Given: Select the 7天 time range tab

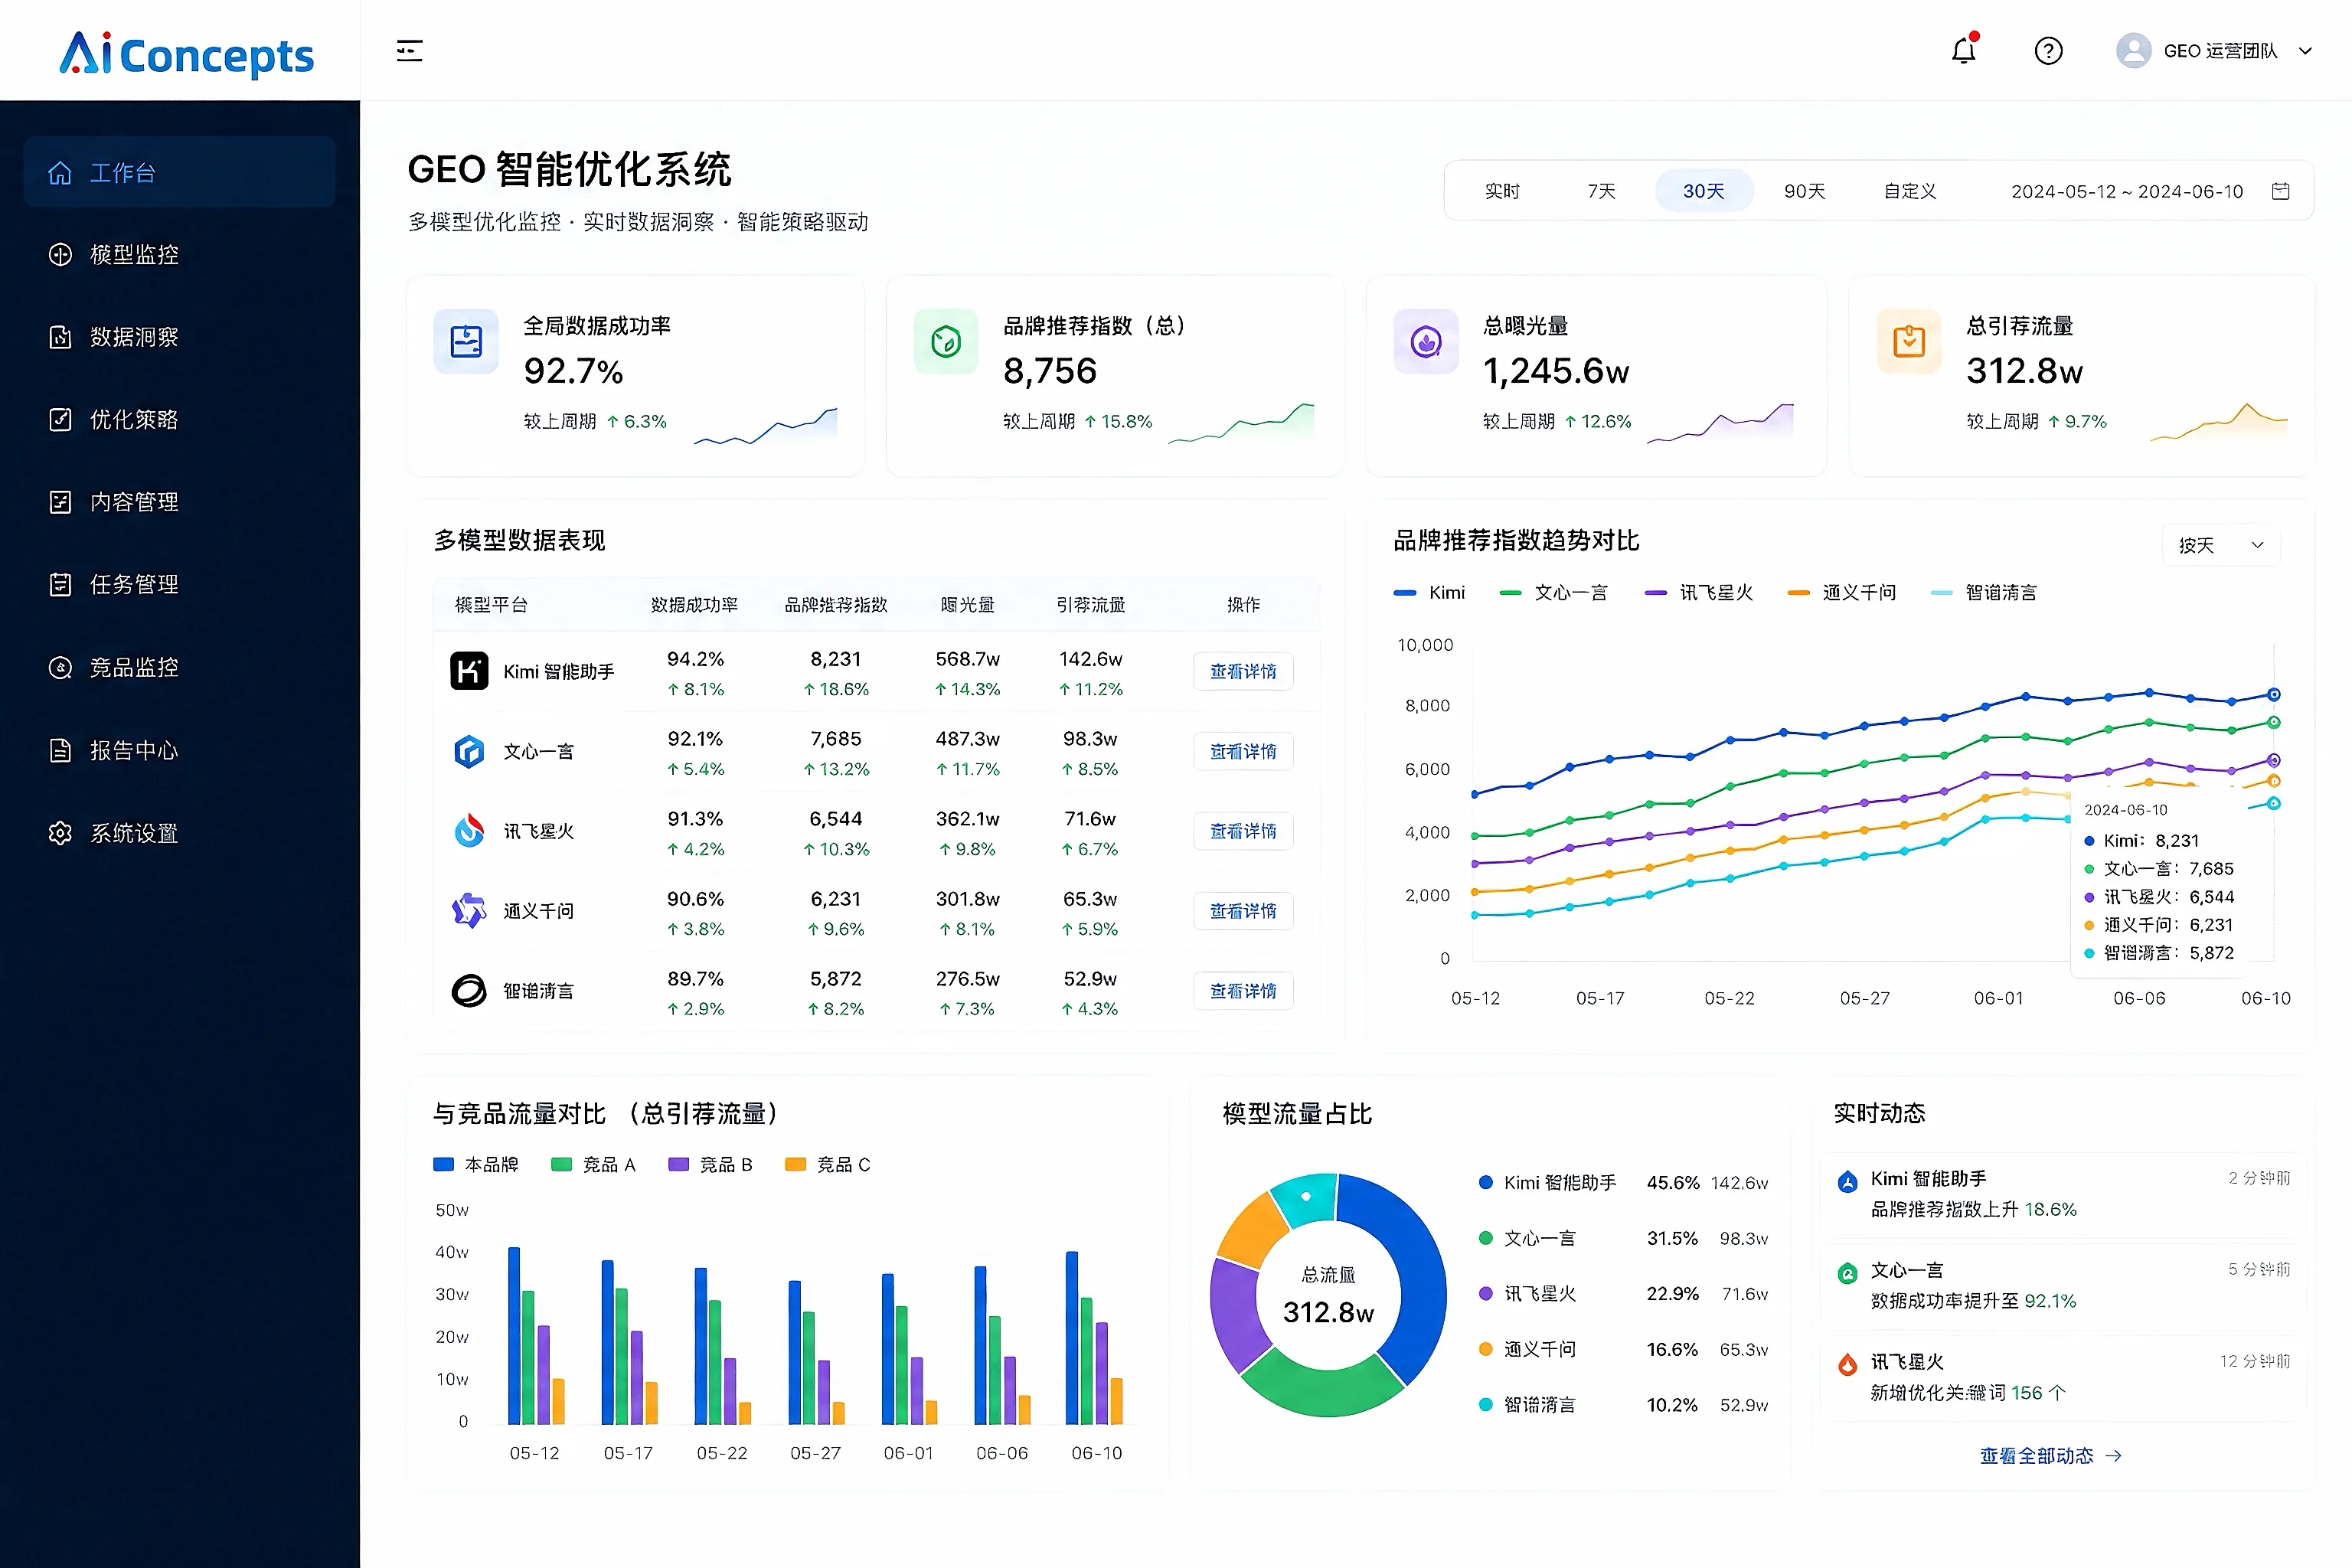Looking at the screenshot, I should click(1602, 191).
